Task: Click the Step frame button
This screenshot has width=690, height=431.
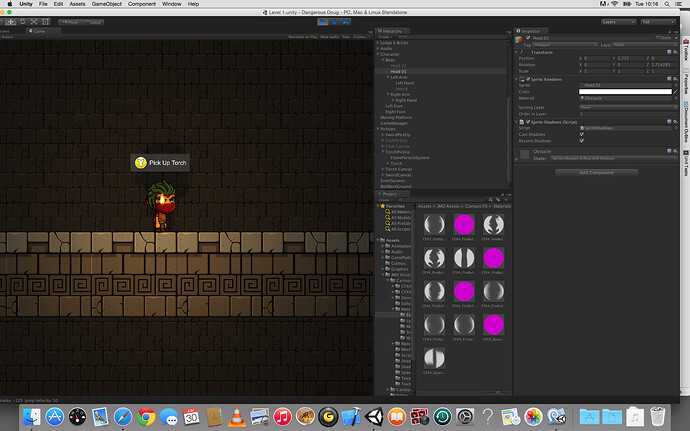Action: point(346,22)
